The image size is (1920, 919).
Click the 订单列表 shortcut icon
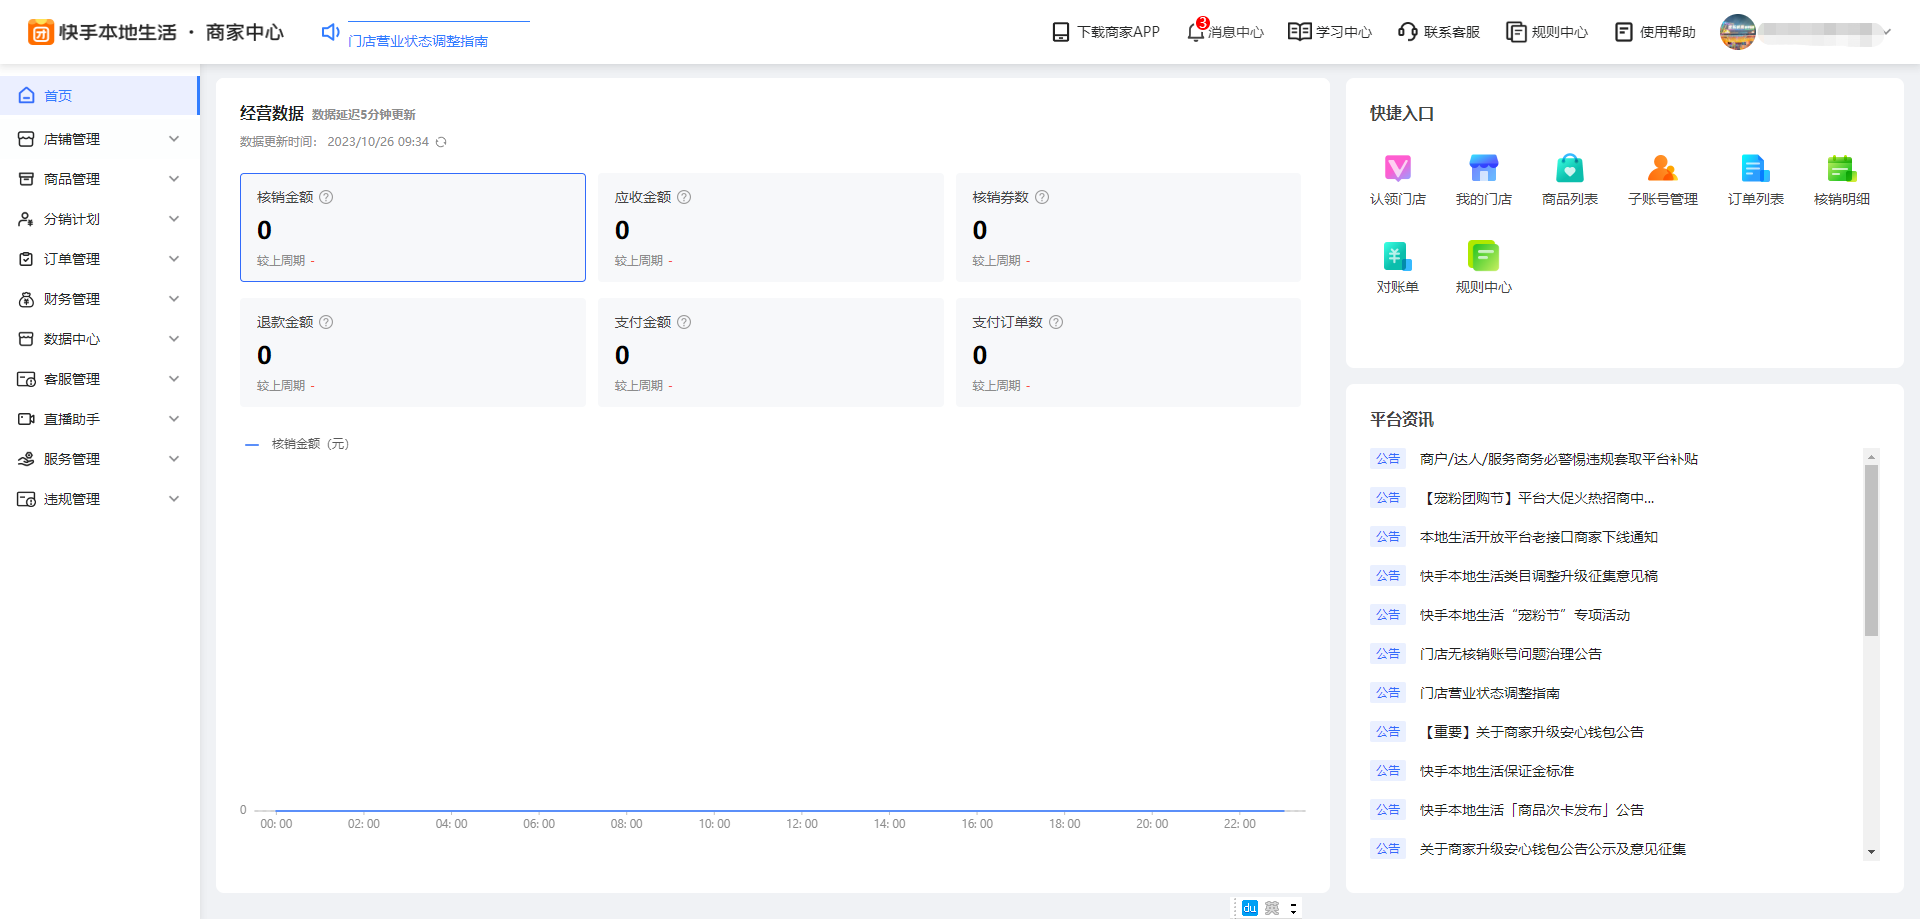(x=1755, y=169)
